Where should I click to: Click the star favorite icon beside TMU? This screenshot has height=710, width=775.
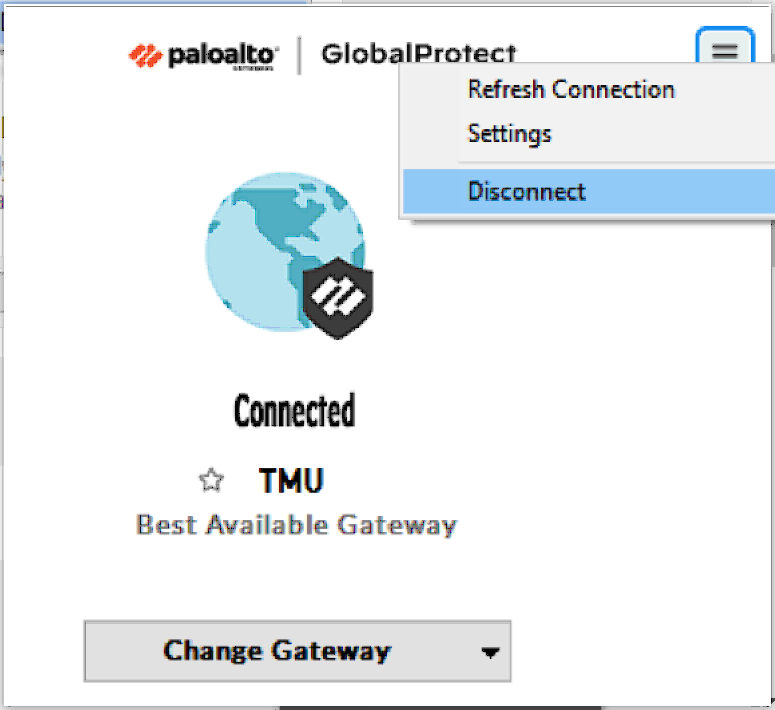tap(211, 480)
